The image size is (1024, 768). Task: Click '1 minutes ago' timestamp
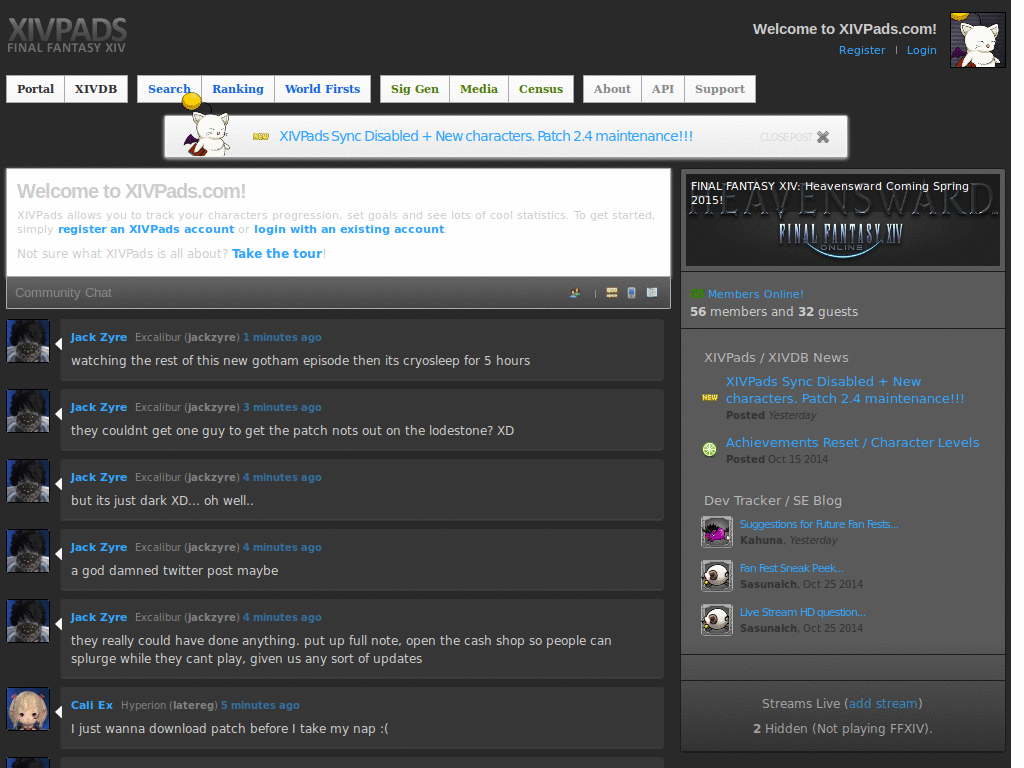tap(282, 337)
